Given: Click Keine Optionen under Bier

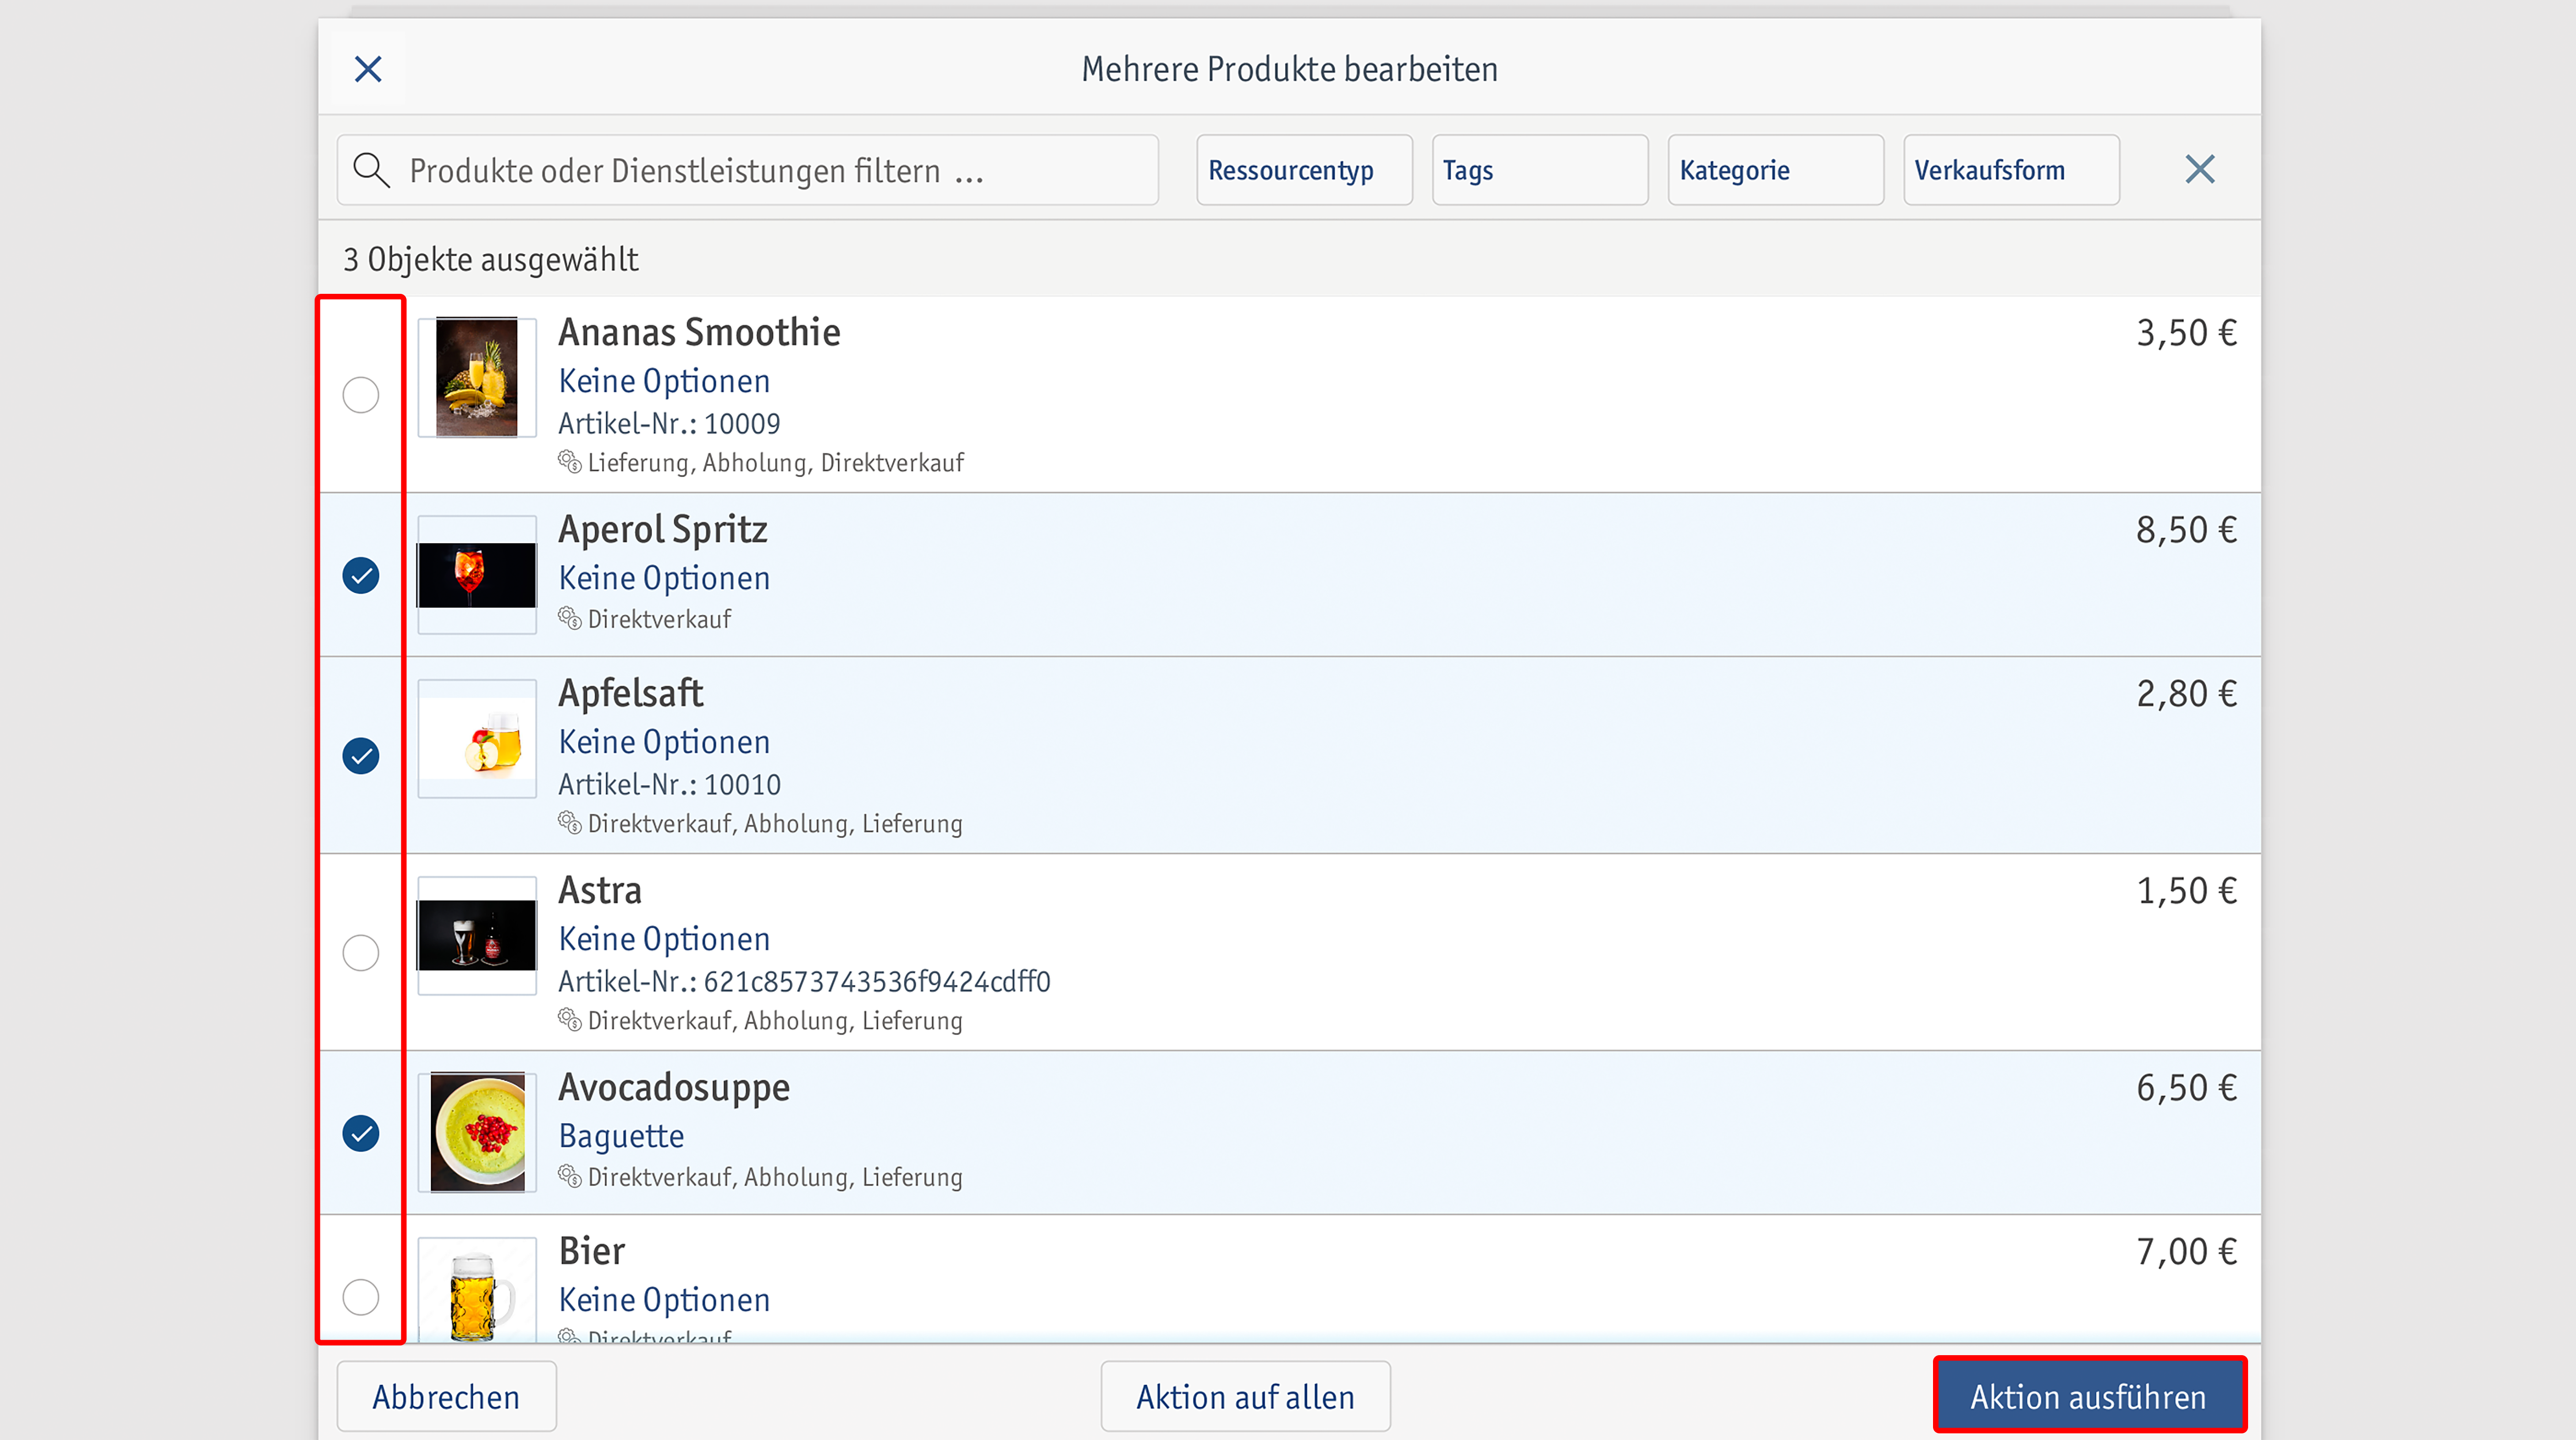Looking at the screenshot, I should (664, 1300).
